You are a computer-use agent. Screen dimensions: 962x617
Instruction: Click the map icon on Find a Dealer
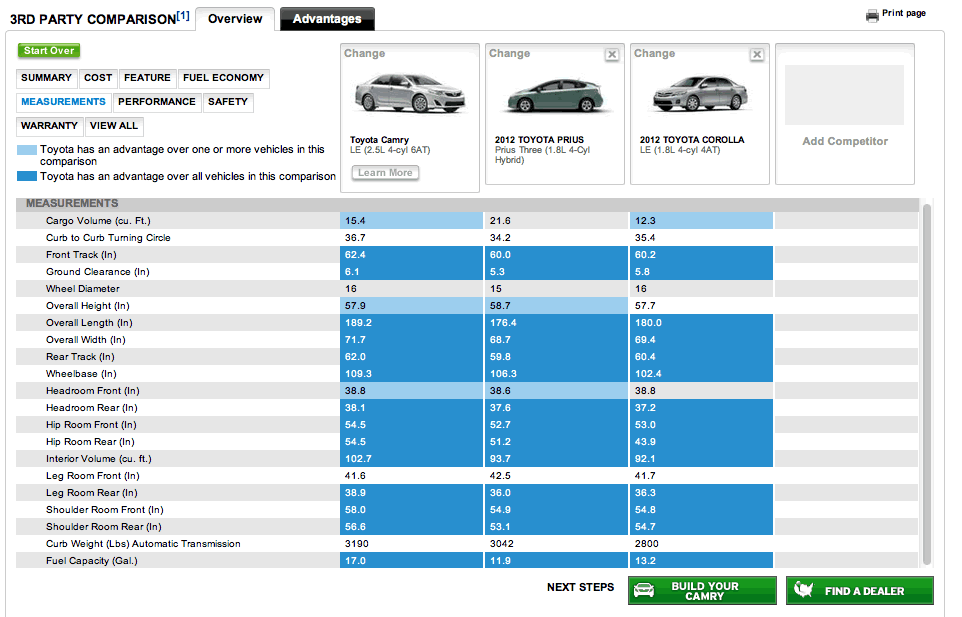pyautogui.click(x=803, y=590)
